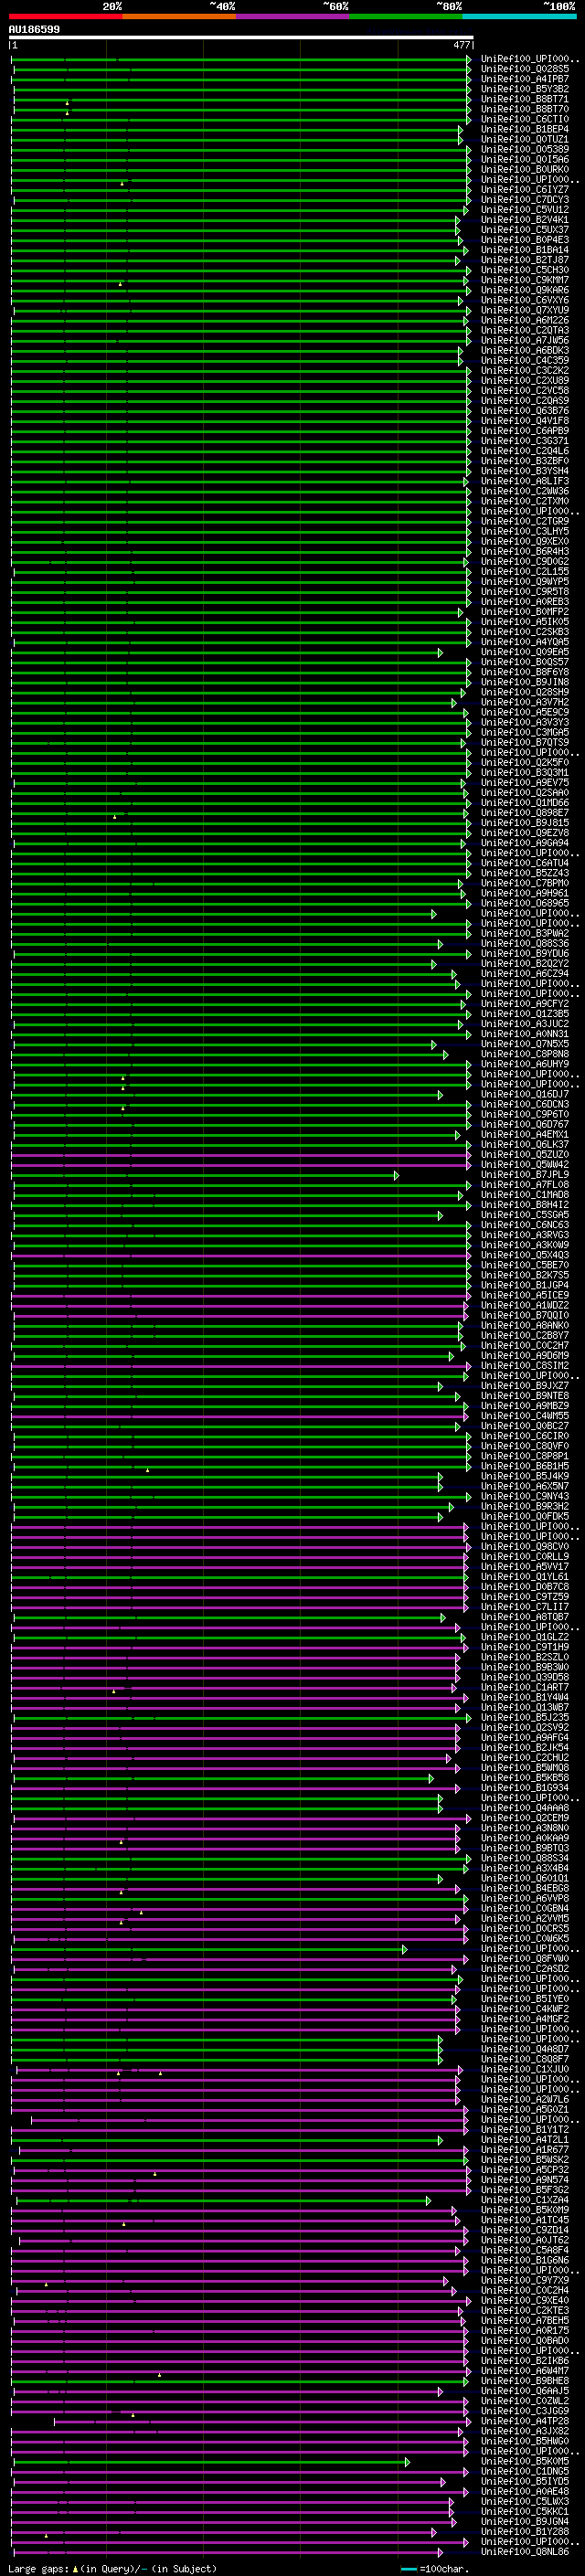Open hit UniRef100_A6W4M7
This screenshot has width=585, height=2576.
tap(525, 2370)
